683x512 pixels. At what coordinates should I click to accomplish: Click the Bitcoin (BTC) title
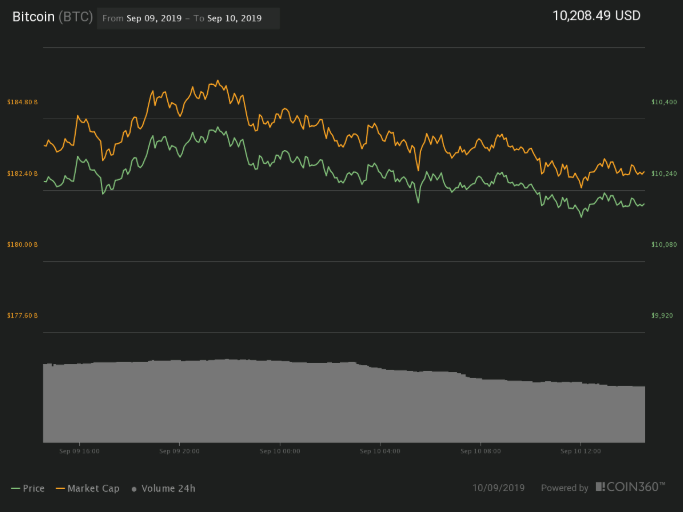click(52, 17)
